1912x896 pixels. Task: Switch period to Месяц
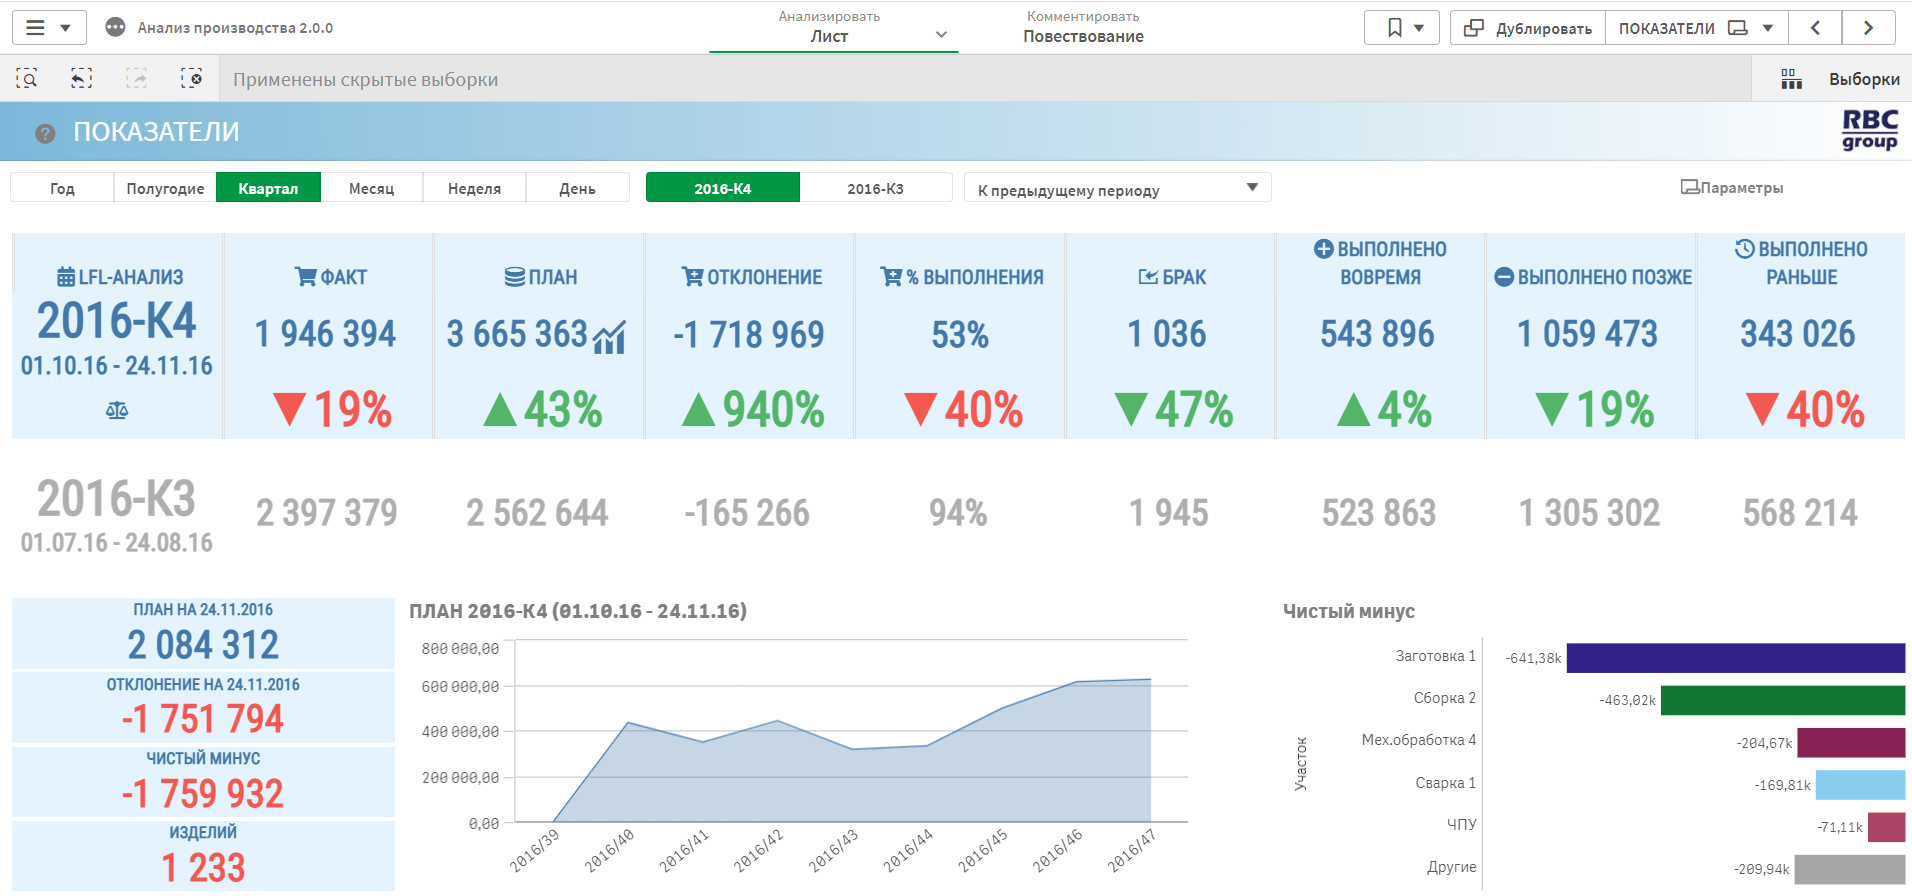pyautogui.click(x=371, y=188)
